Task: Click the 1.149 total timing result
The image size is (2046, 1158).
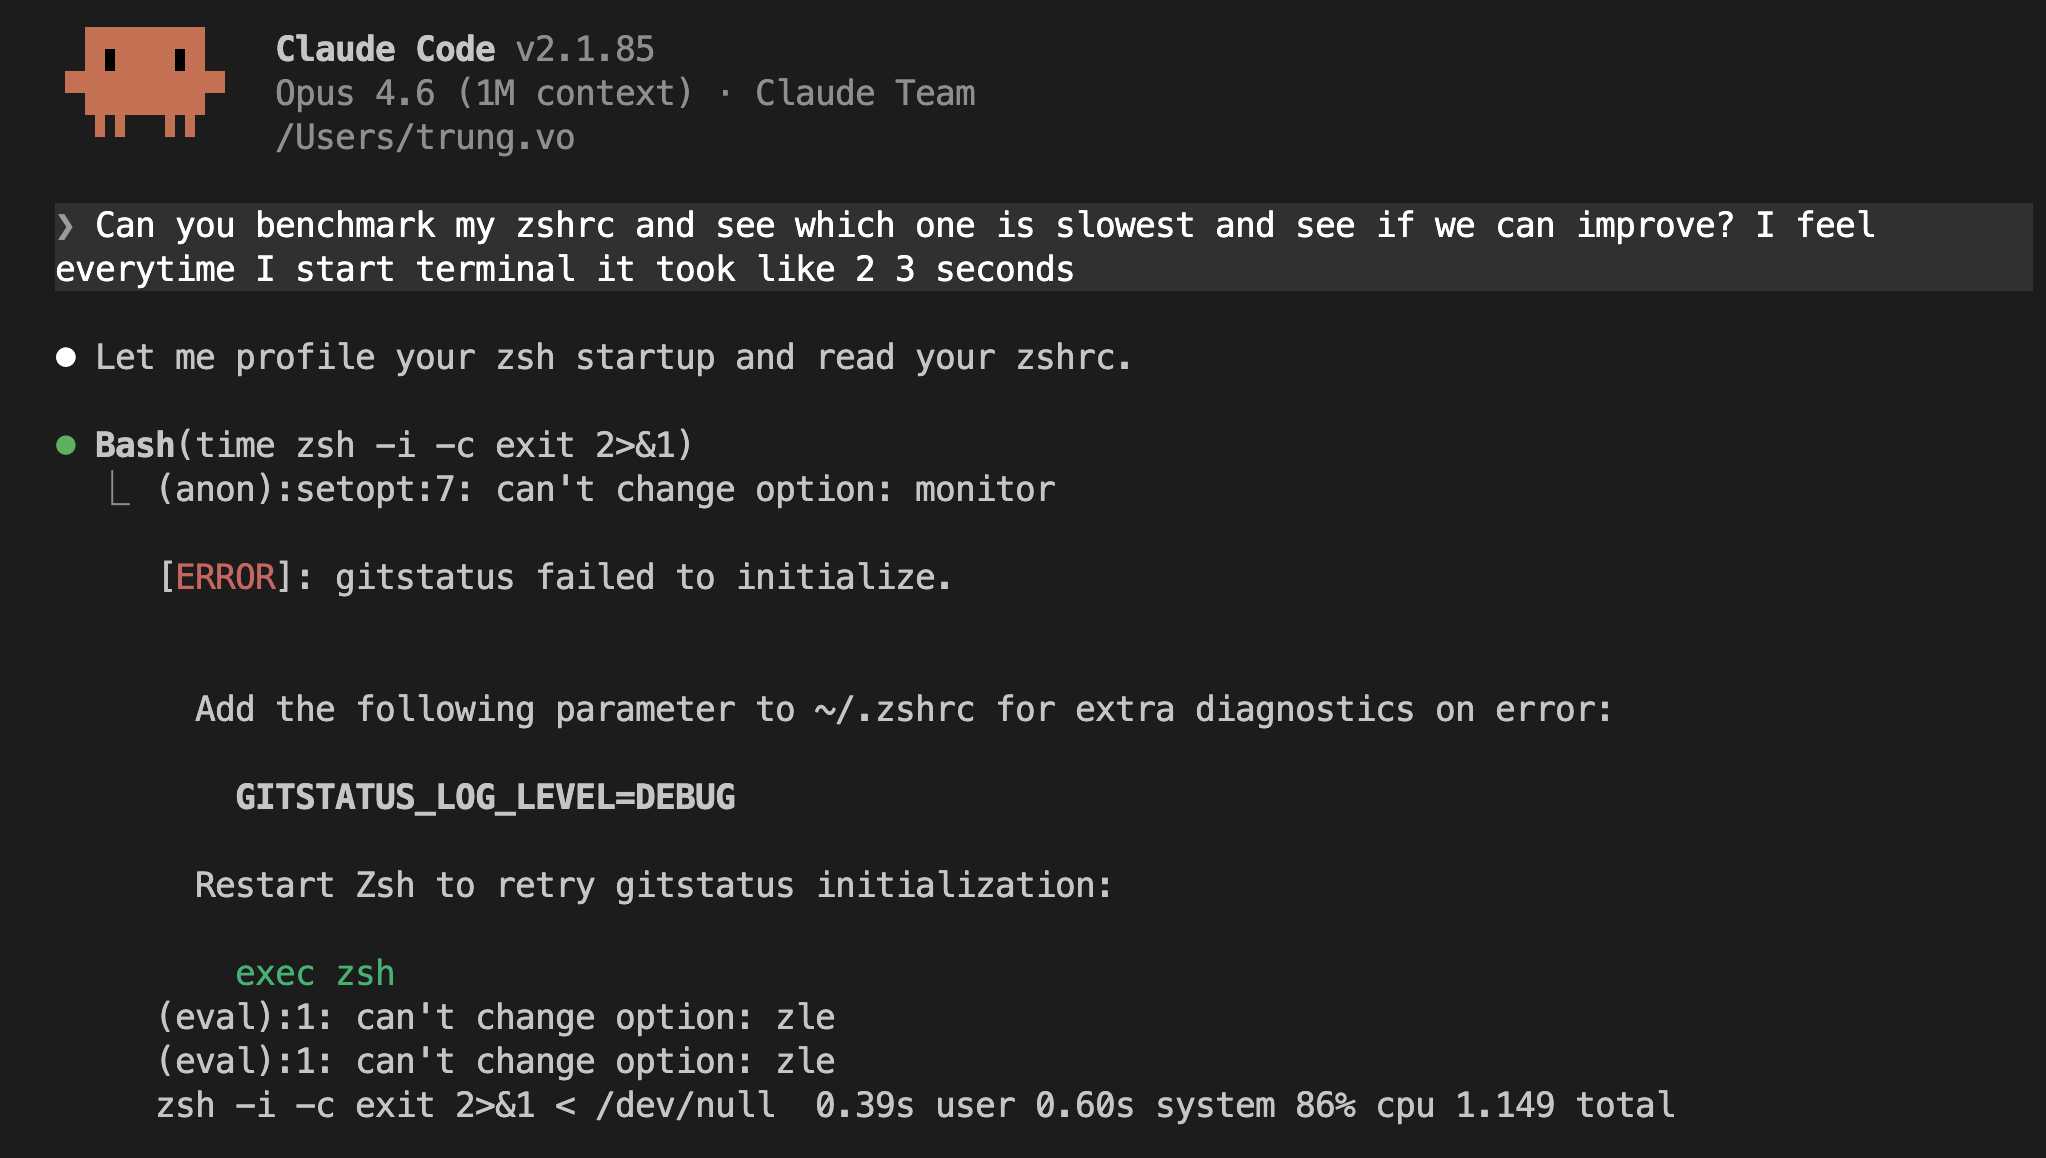Action: coord(1564,1106)
